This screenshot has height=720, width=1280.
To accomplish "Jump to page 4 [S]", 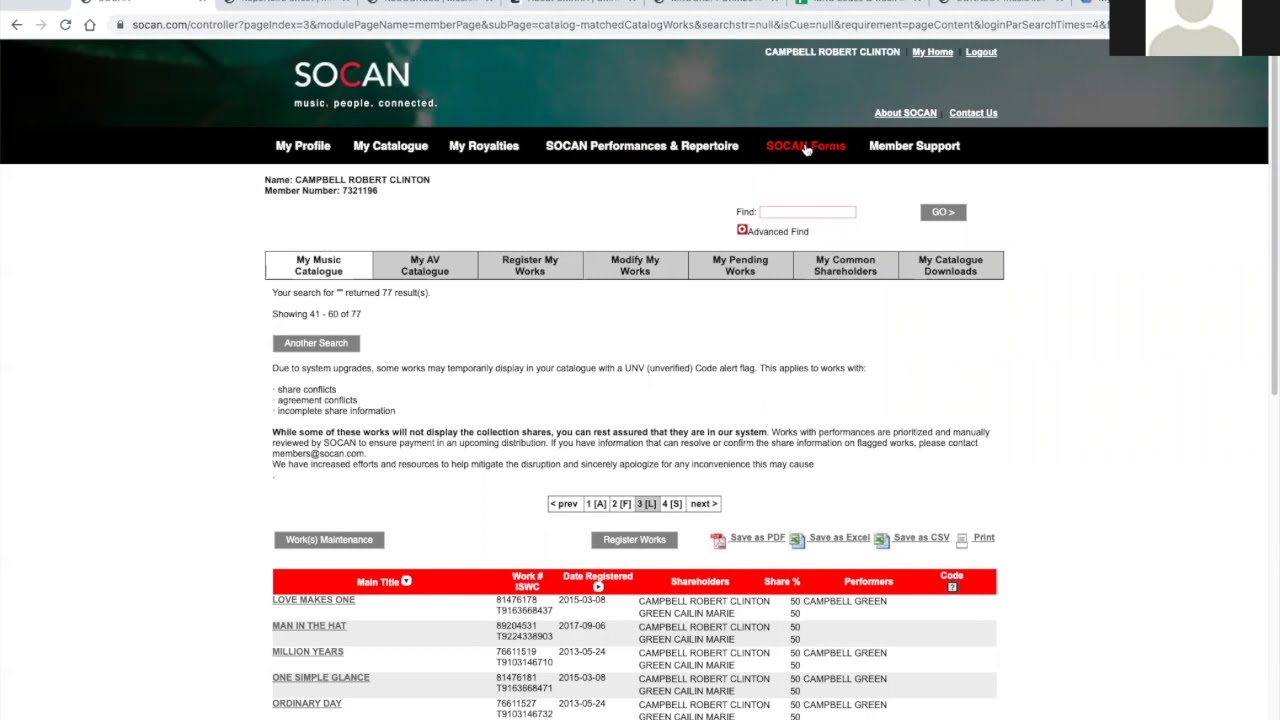I will tap(672, 504).
